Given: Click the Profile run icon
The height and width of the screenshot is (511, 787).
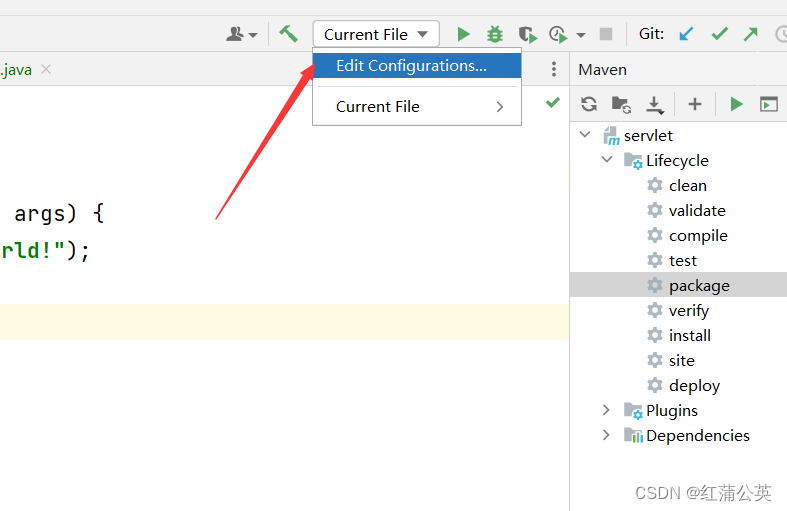Looking at the screenshot, I should tap(558, 34).
